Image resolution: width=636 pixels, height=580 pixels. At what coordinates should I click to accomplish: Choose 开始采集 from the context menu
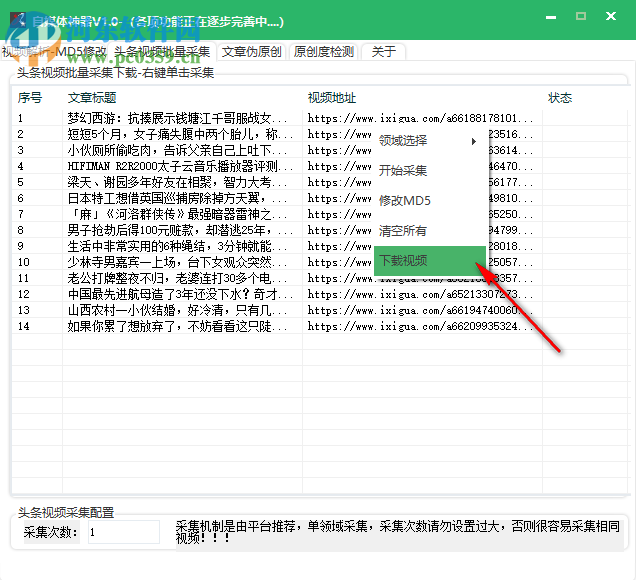click(x=403, y=171)
